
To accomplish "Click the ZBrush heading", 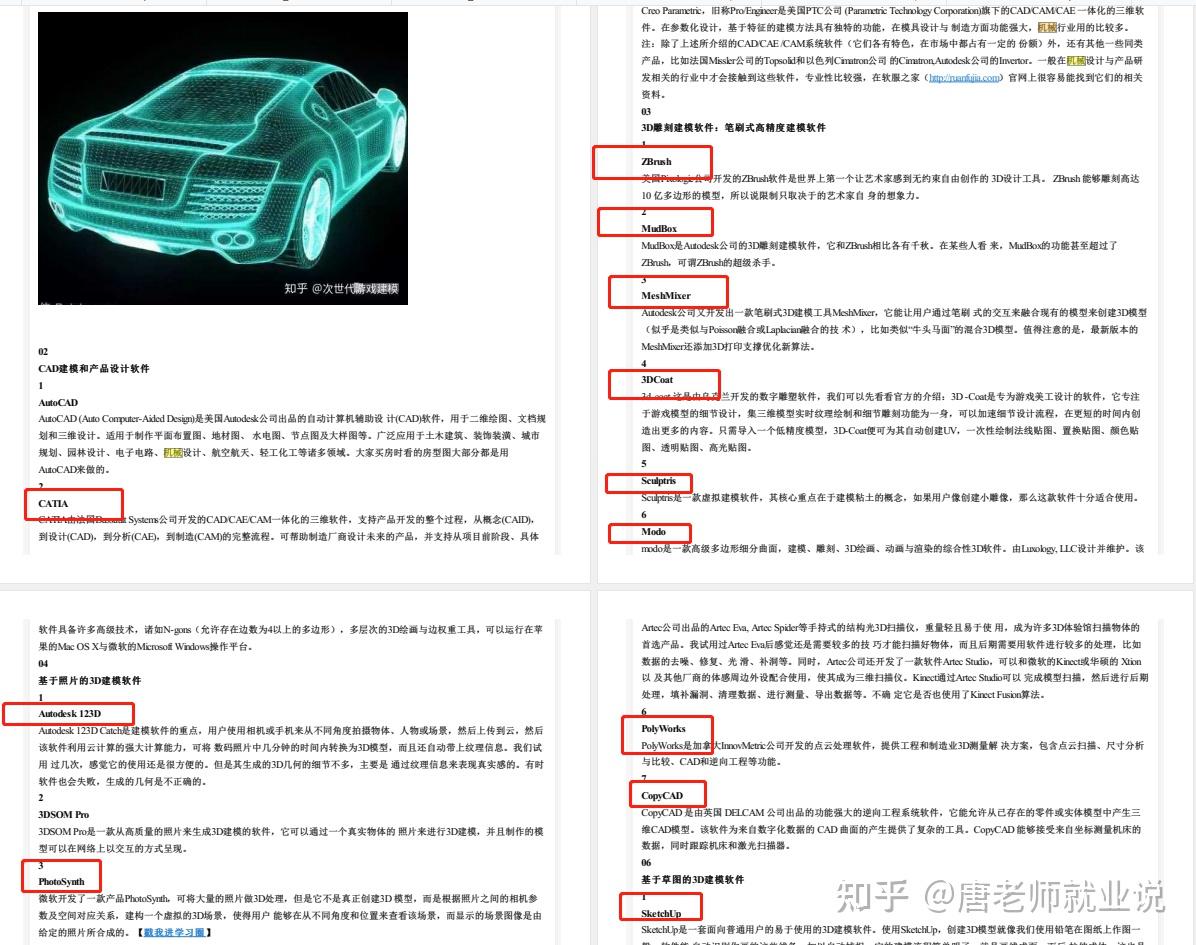I will click(657, 162).
